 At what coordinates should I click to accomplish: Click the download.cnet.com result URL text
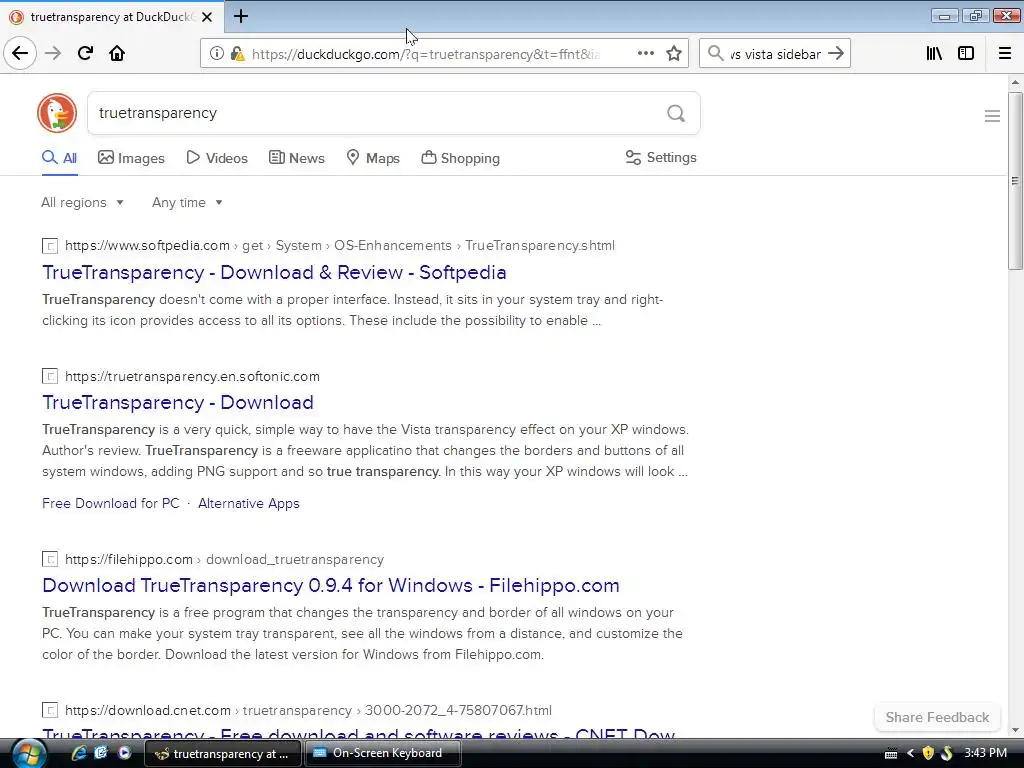click(148, 711)
